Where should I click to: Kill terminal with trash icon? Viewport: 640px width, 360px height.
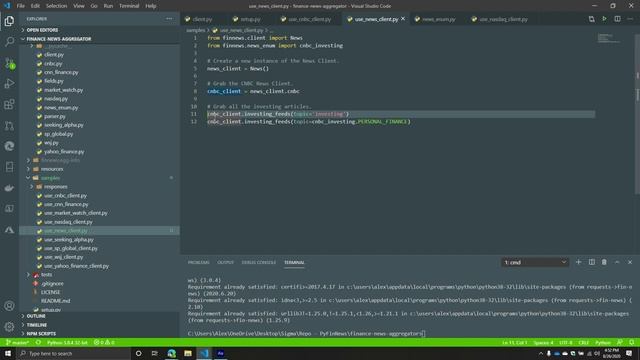click(x=604, y=262)
